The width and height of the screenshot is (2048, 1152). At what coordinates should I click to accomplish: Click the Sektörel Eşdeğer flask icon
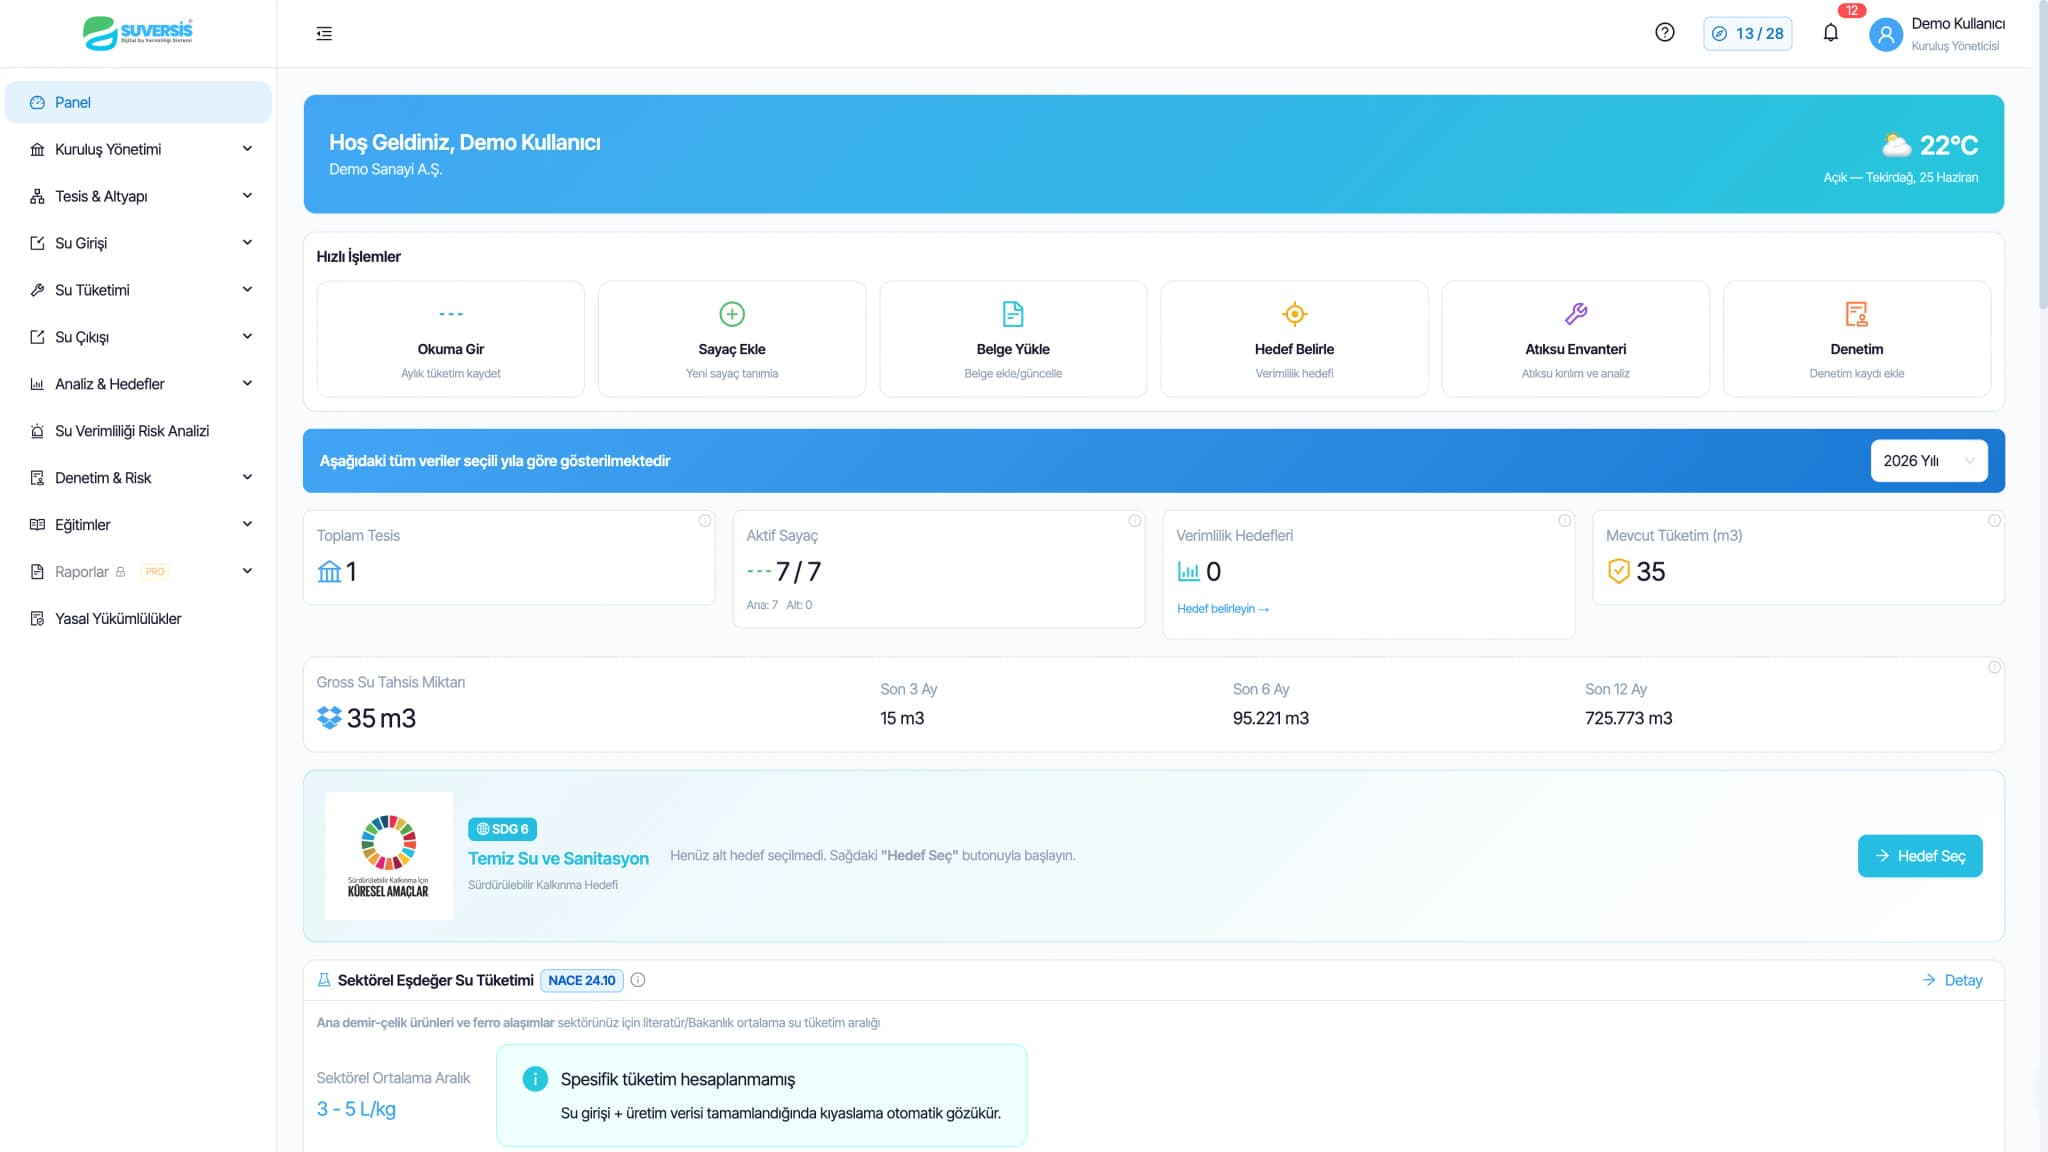coord(324,980)
